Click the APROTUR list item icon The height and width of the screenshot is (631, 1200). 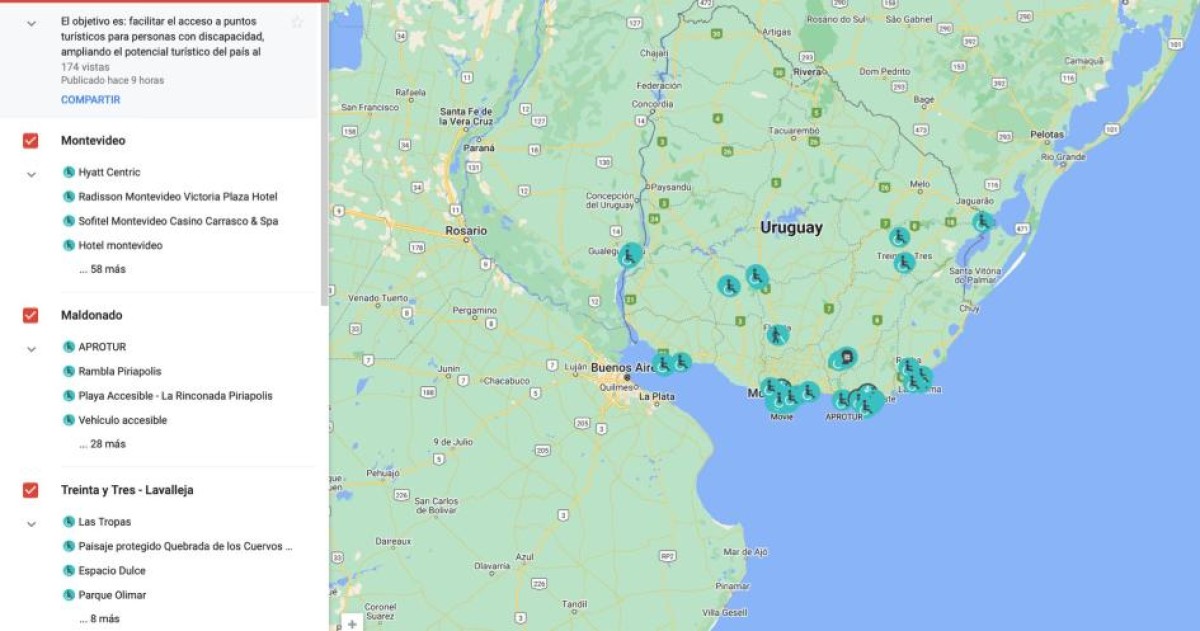pyautogui.click(x=68, y=347)
